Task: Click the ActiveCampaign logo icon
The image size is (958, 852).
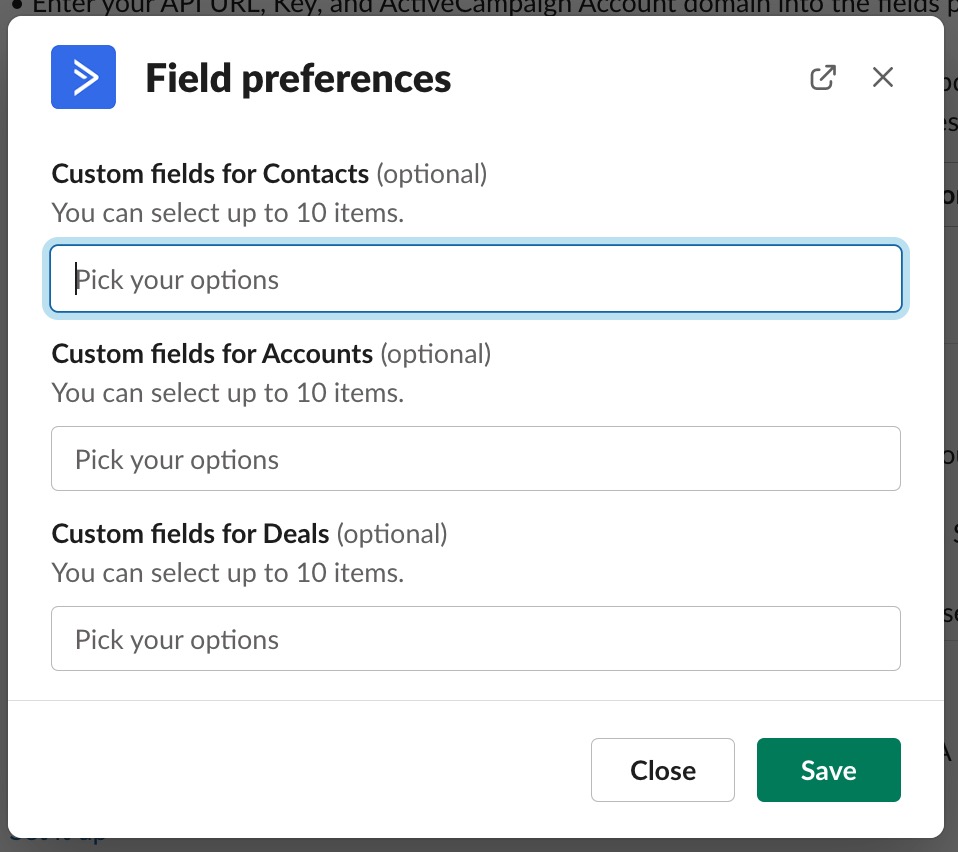Action: coord(83,77)
